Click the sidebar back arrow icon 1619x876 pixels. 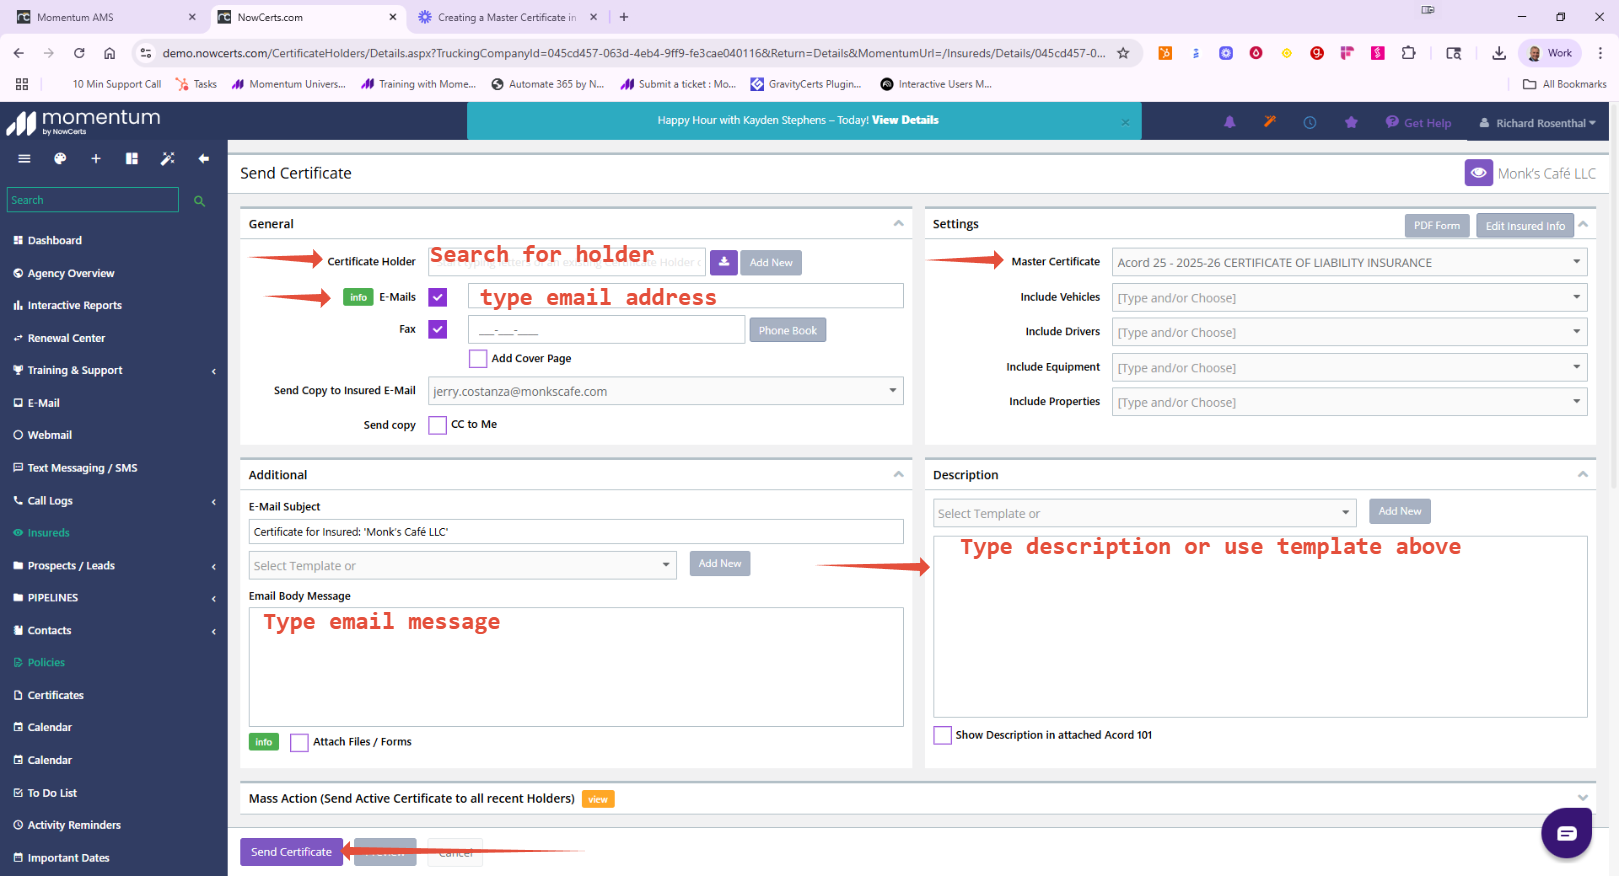pyautogui.click(x=204, y=158)
